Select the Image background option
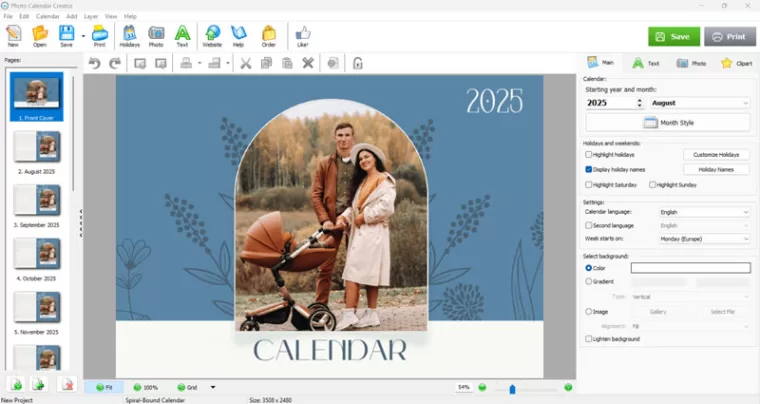760x404 pixels. click(588, 311)
